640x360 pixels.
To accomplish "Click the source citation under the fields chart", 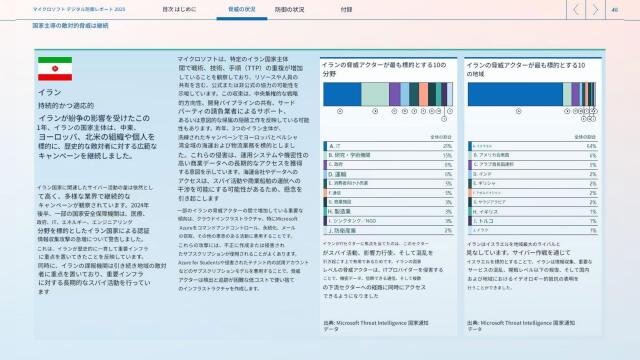I will coord(376,326).
